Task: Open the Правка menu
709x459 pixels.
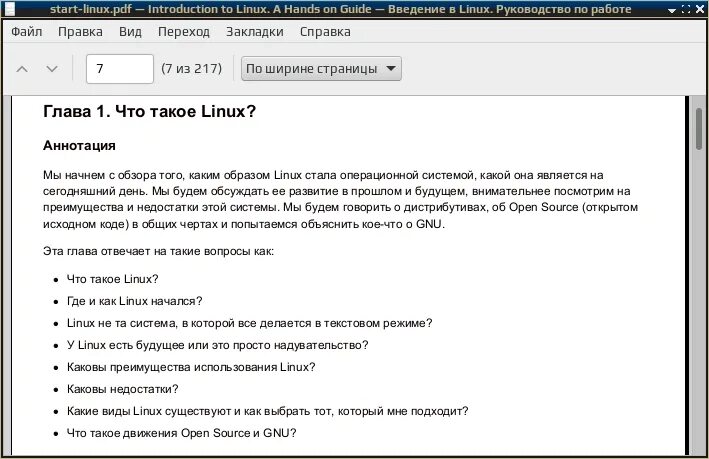Action: pyautogui.click(x=80, y=32)
